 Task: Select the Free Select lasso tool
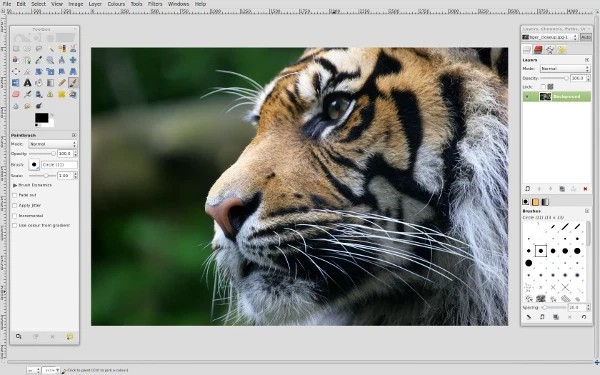click(39, 49)
